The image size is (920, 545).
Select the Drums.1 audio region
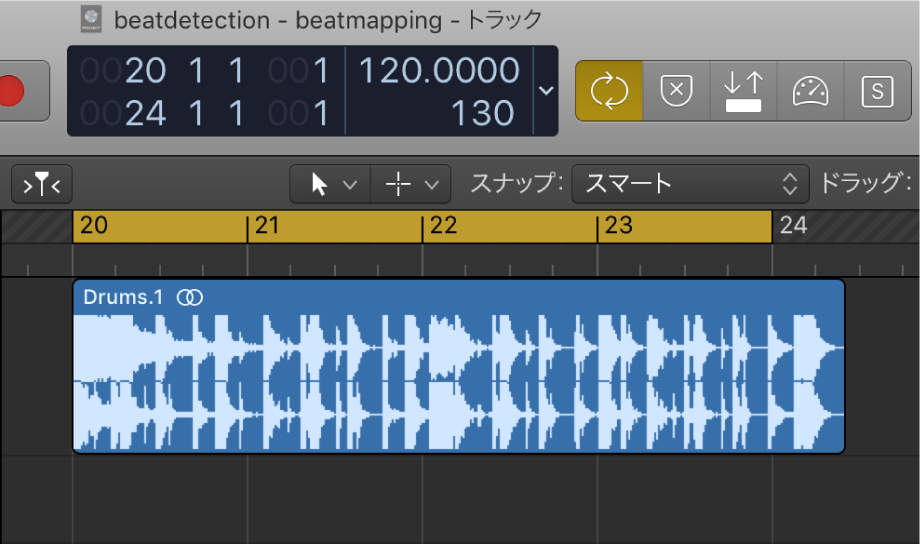pos(458,380)
